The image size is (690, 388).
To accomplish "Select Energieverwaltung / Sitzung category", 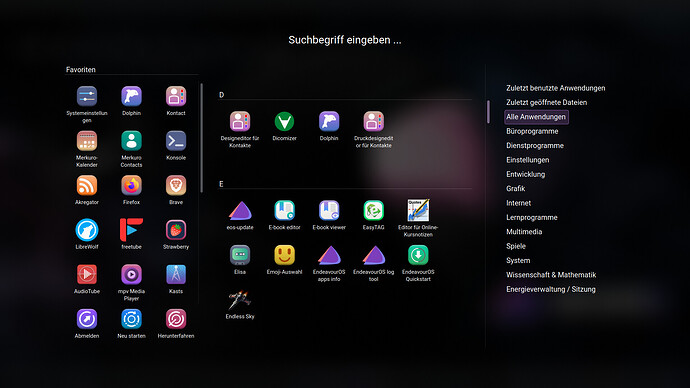I will tap(551, 289).
